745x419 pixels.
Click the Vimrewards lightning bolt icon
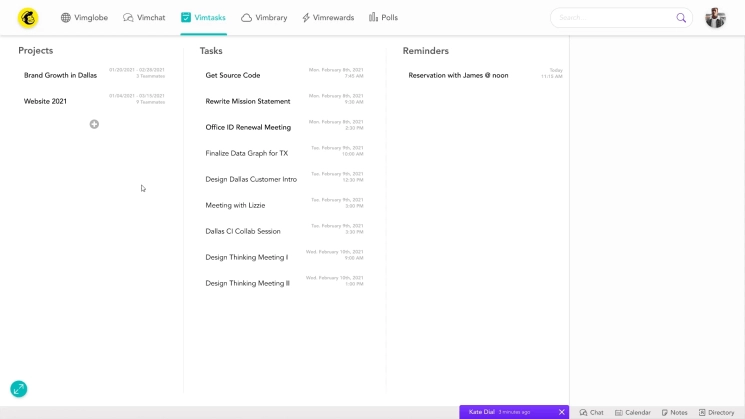tap(306, 18)
